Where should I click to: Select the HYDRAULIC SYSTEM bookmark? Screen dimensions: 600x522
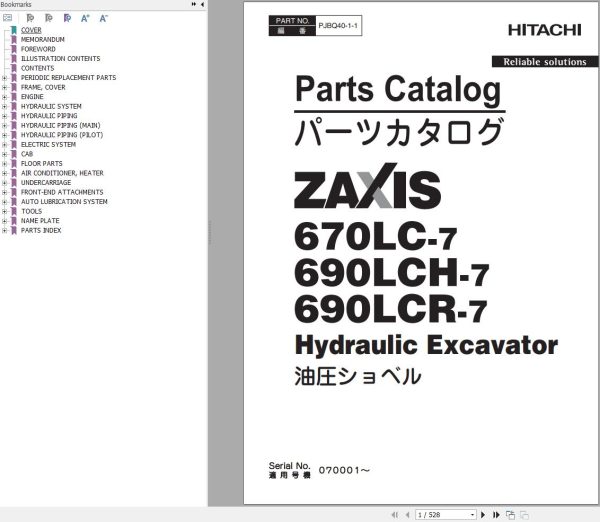coord(51,106)
